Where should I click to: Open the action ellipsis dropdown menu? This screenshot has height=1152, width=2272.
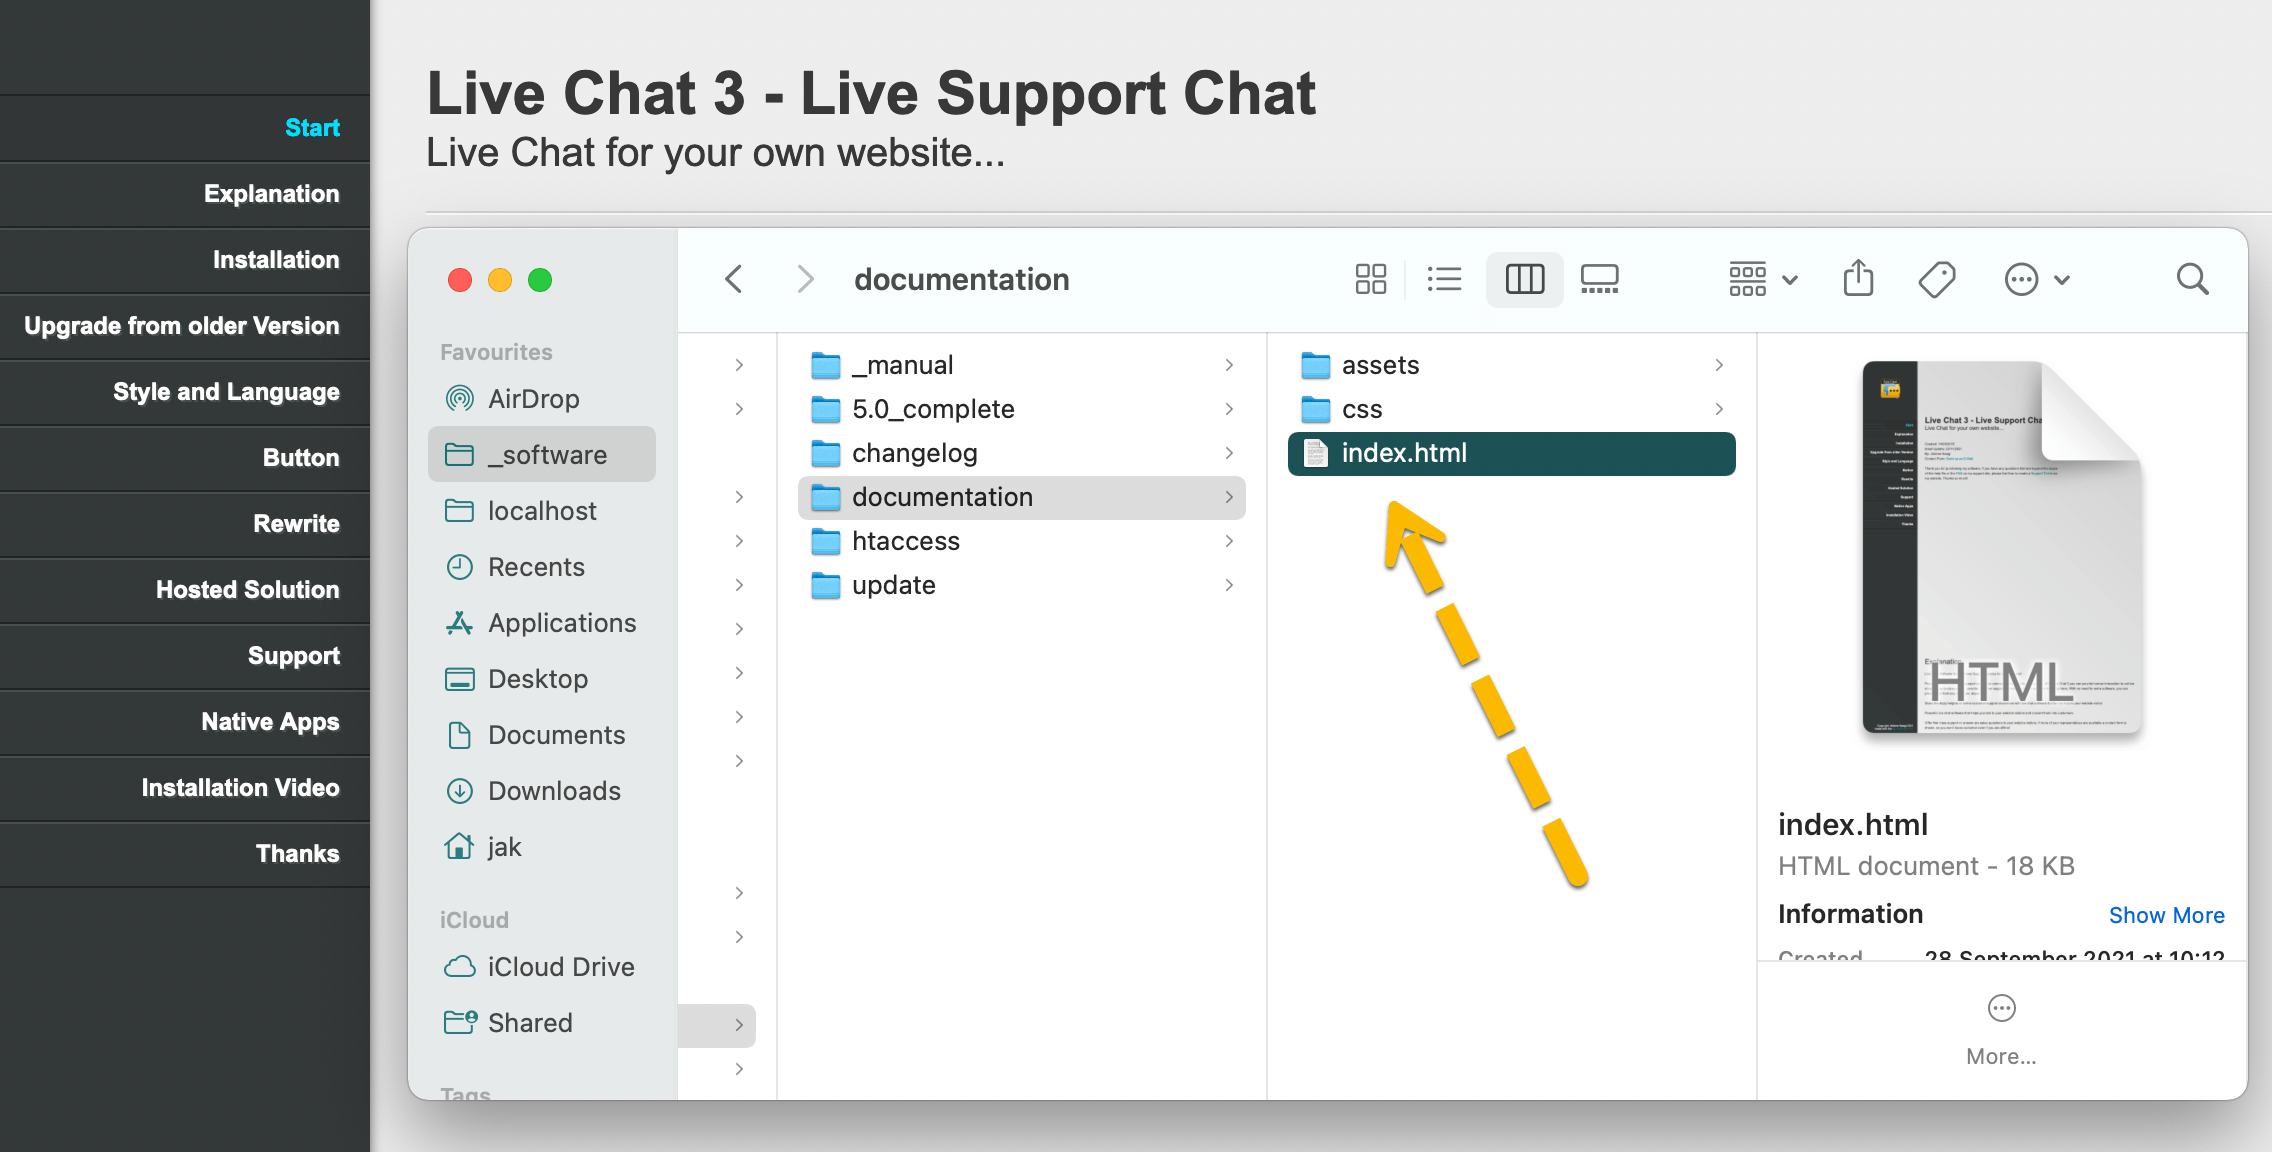(2036, 279)
